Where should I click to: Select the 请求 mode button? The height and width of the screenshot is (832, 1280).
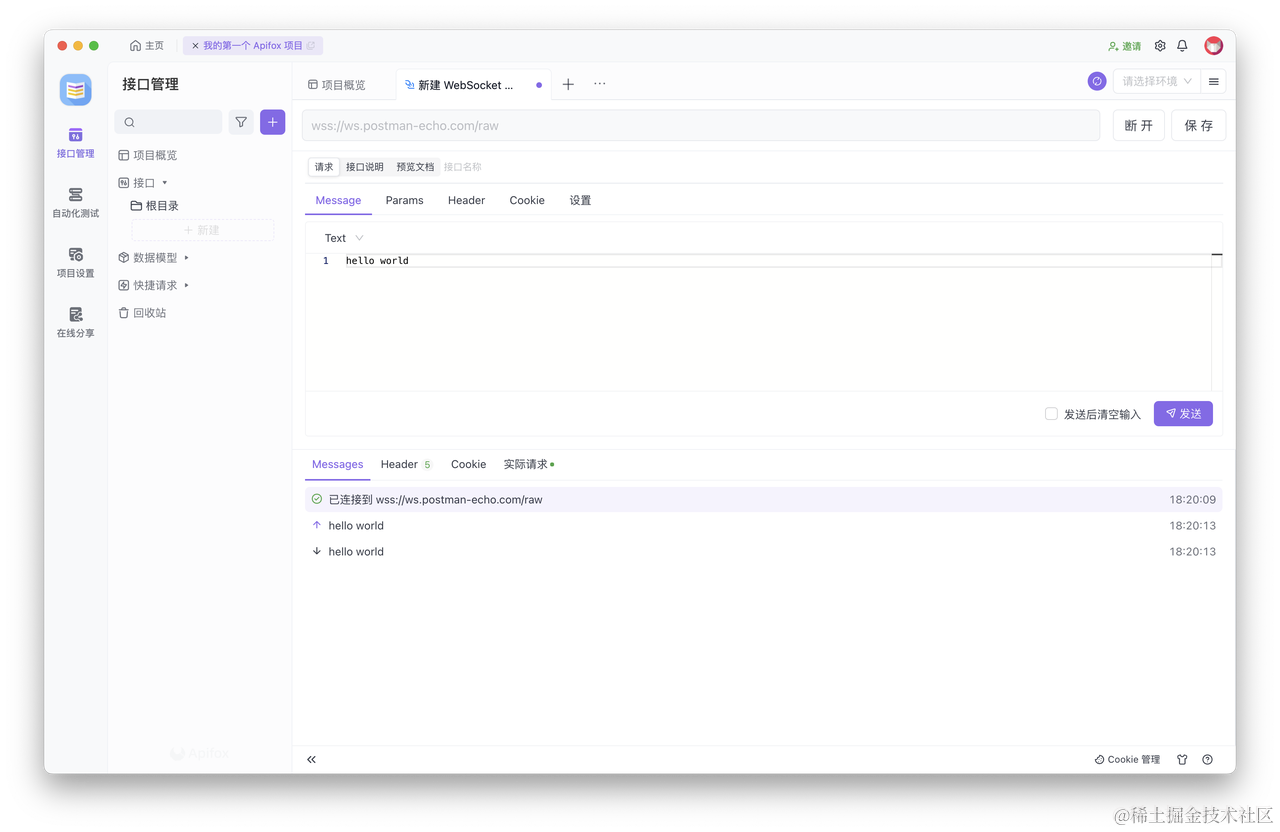point(324,167)
